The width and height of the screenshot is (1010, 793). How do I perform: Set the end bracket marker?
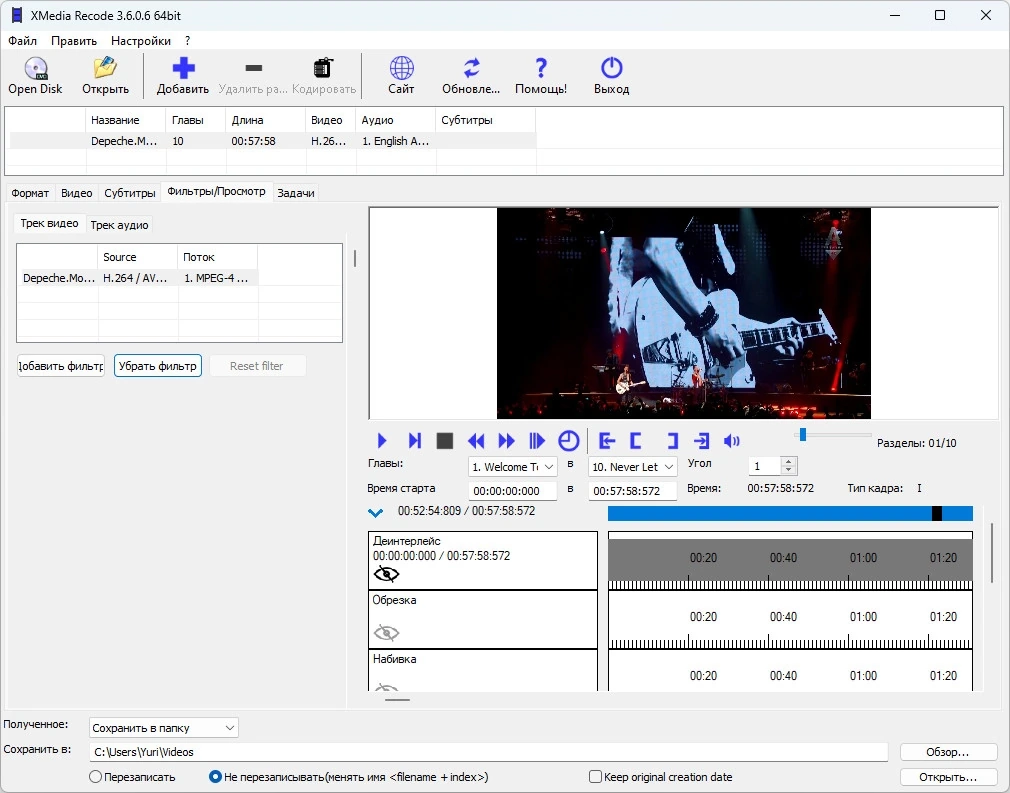(x=672, y=441)
